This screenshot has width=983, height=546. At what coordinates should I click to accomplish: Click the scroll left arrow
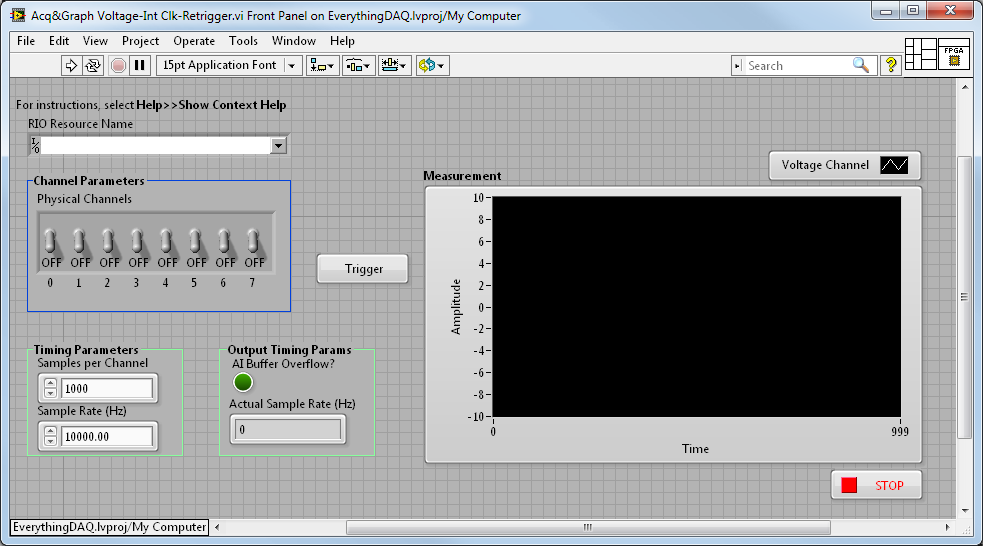pos(217,527)
